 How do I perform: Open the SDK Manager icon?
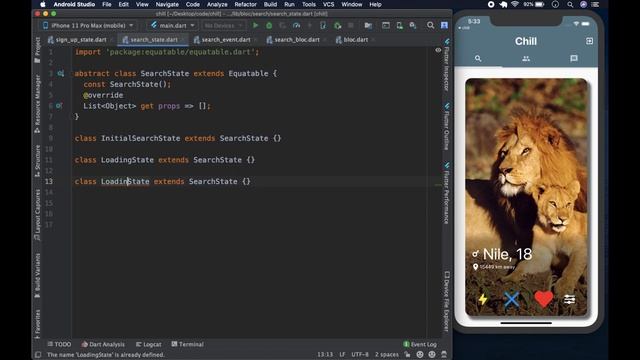point(413,25)
